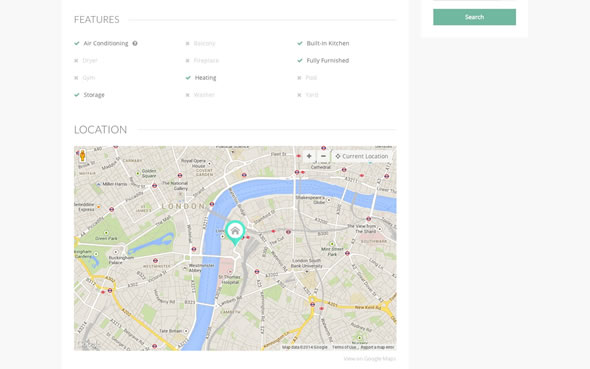This screenshot has width=590, height=369.
Task: Click the Built-in Kitchen feature label
Action: pyautogui.click(x=328, y=43)
